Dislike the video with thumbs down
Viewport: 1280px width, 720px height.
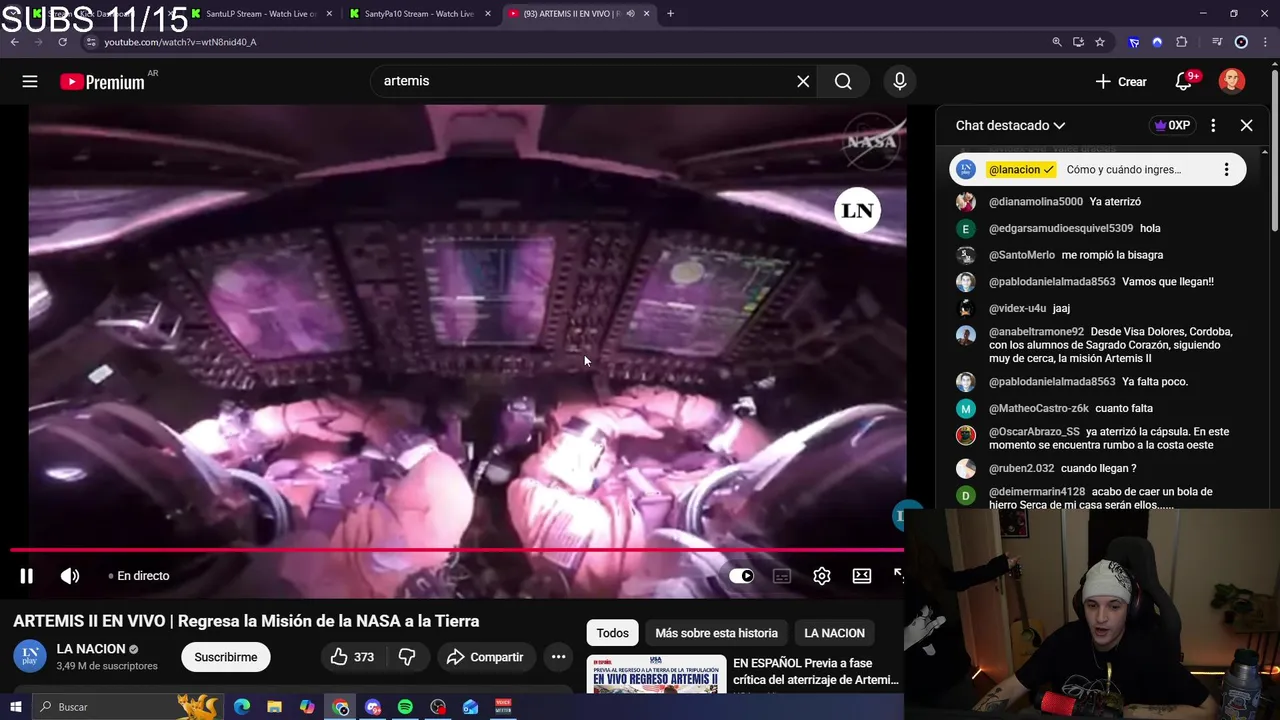click(407, 657)
